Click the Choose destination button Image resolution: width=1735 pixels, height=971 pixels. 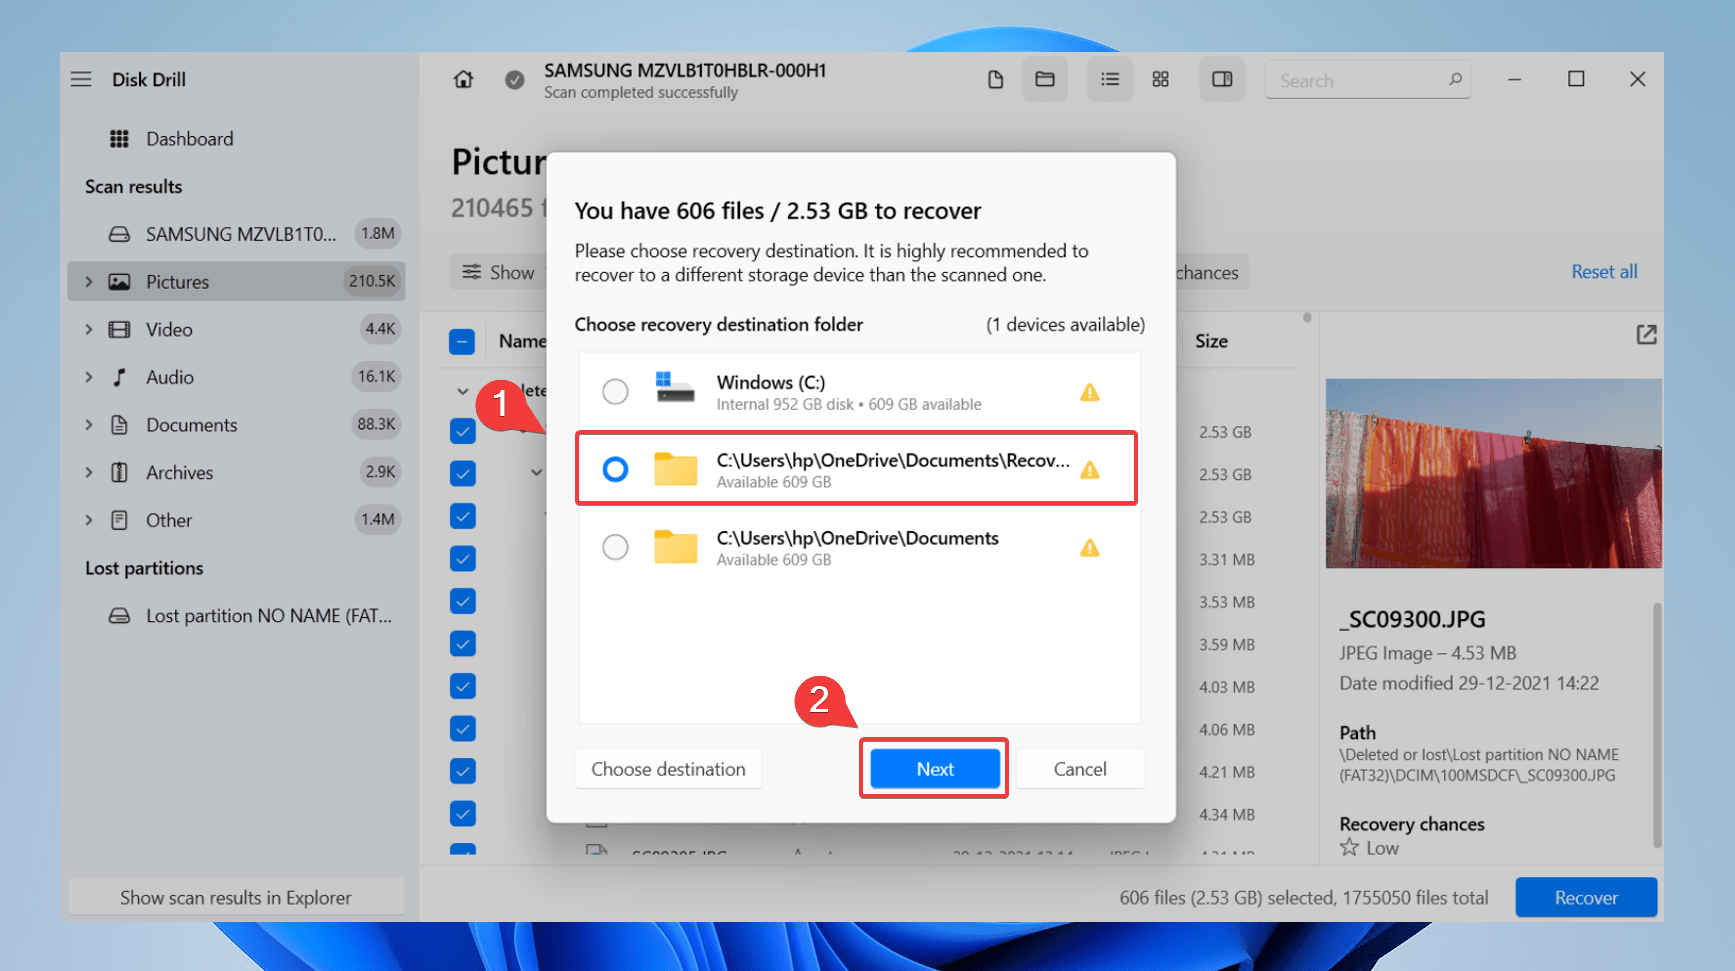pyautogui.click(x=668, y=769)
